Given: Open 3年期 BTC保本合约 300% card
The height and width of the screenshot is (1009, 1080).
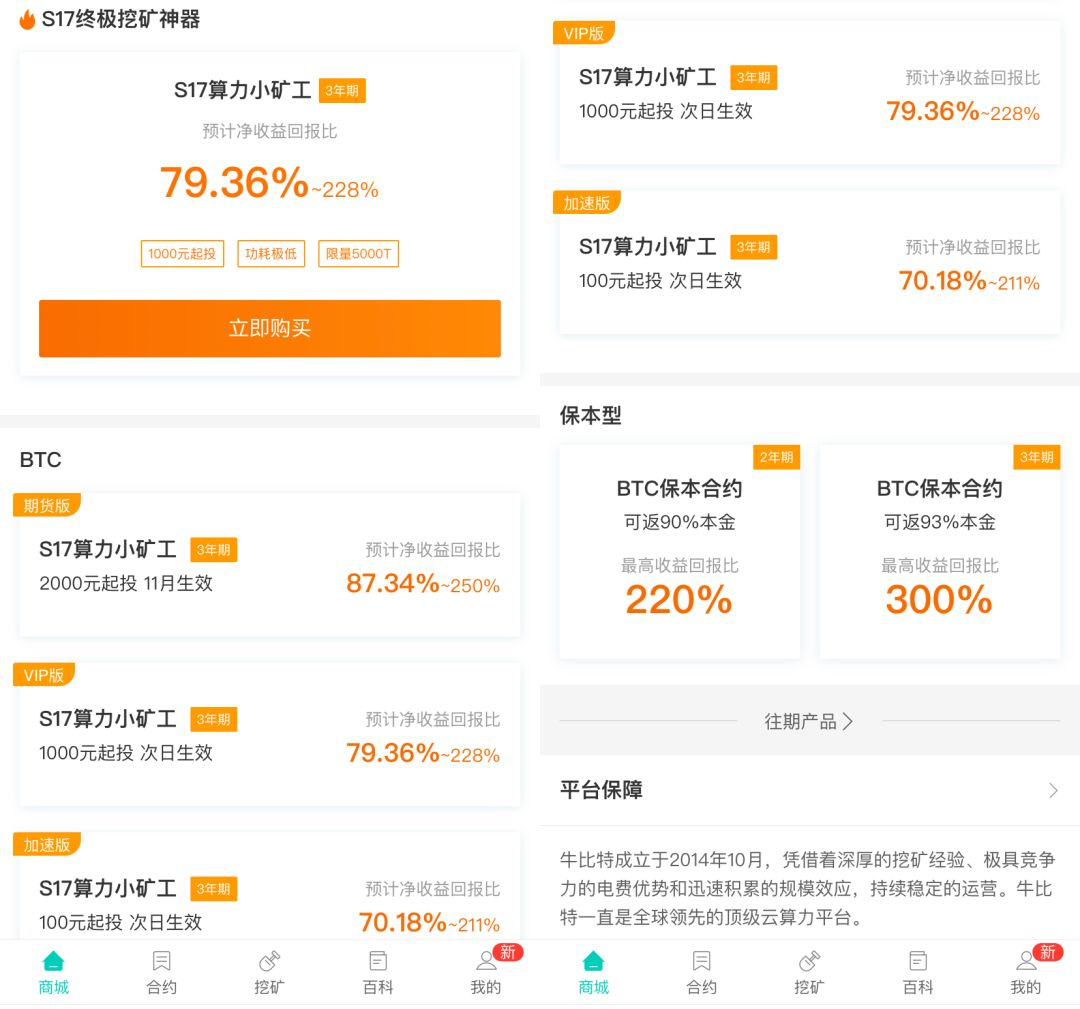Looking at the screenshot, I should pyautogui.click(x=939, y=552).
